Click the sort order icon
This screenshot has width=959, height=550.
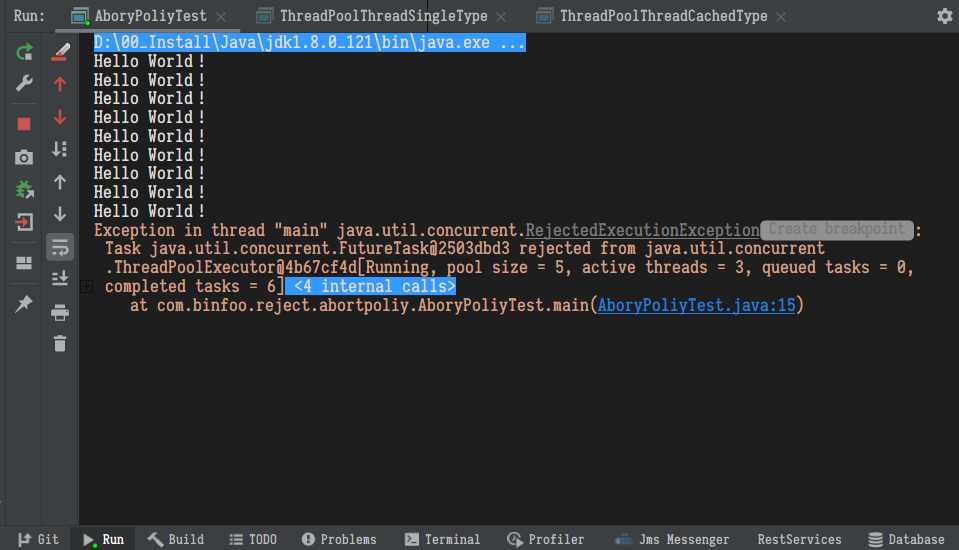[60, 149]
